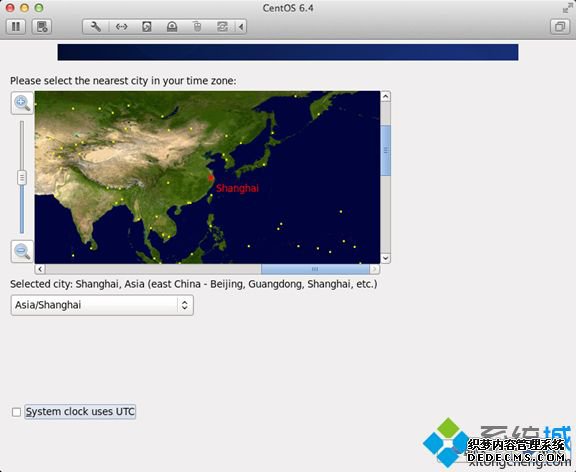Select Shanghai marker on the map

211,179
